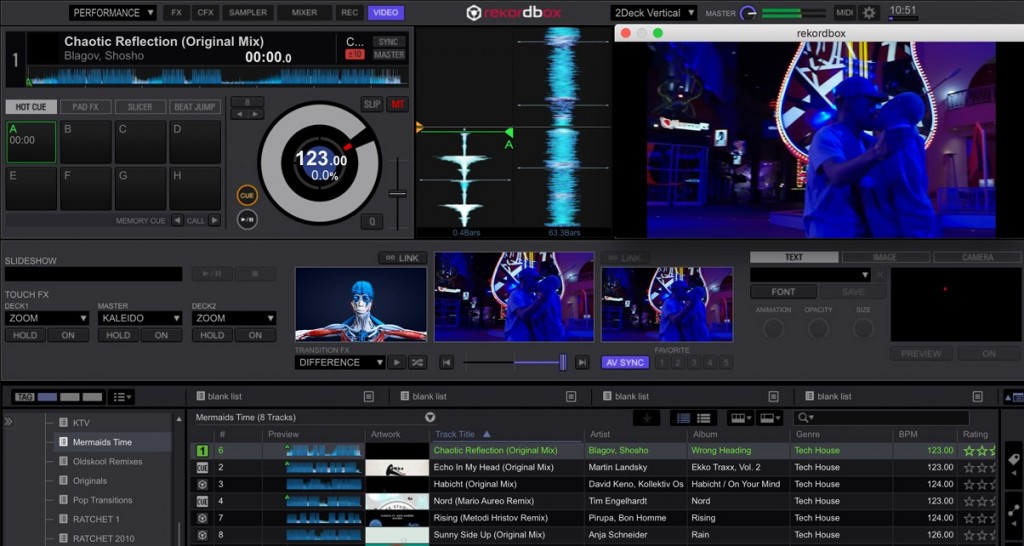Toggle the MIXER panel
The image size is (1024, 546).
(x=304, y=12)
